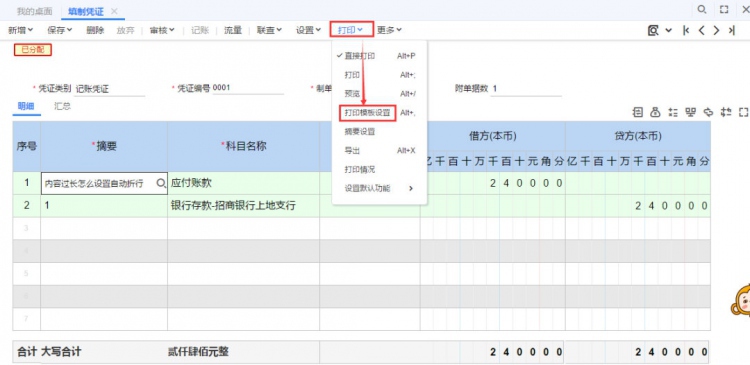Click the search magnifier icon at top right
This screenshot has width=750, height=365.
[x=702, y=9]
